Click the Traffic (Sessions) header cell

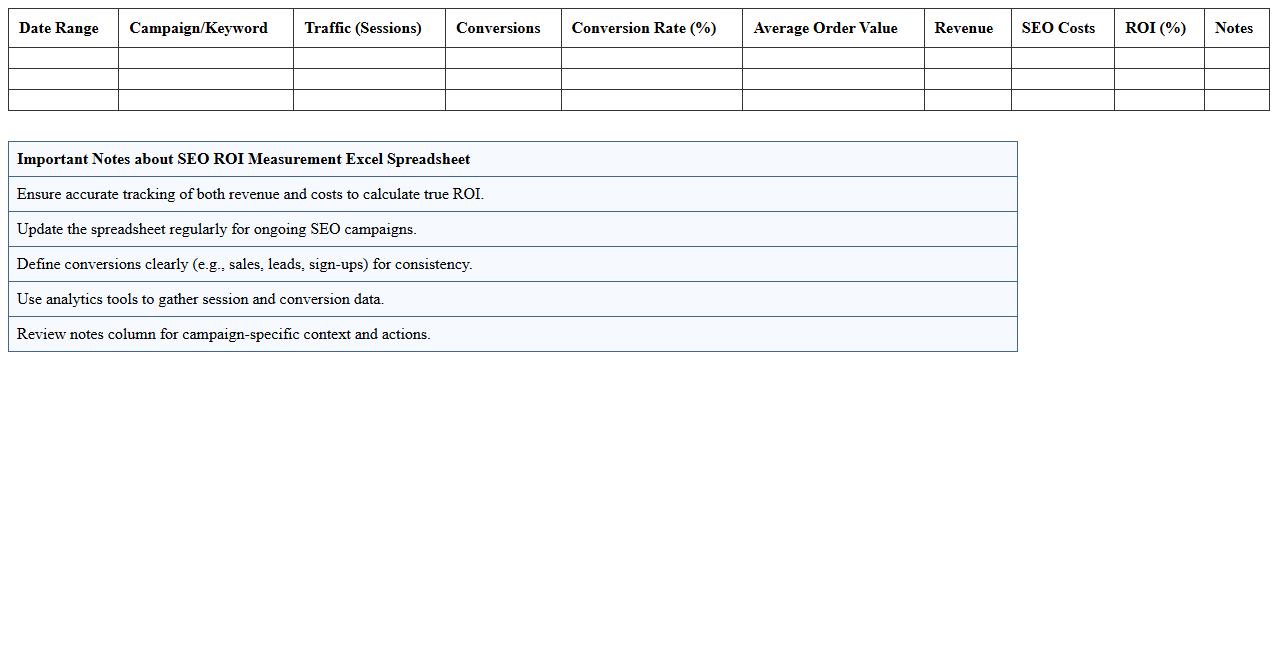[x=369, y=28]
